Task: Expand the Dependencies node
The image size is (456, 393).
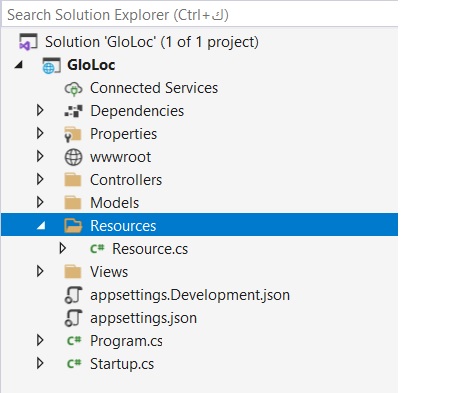Action: [x=40, y=110]
